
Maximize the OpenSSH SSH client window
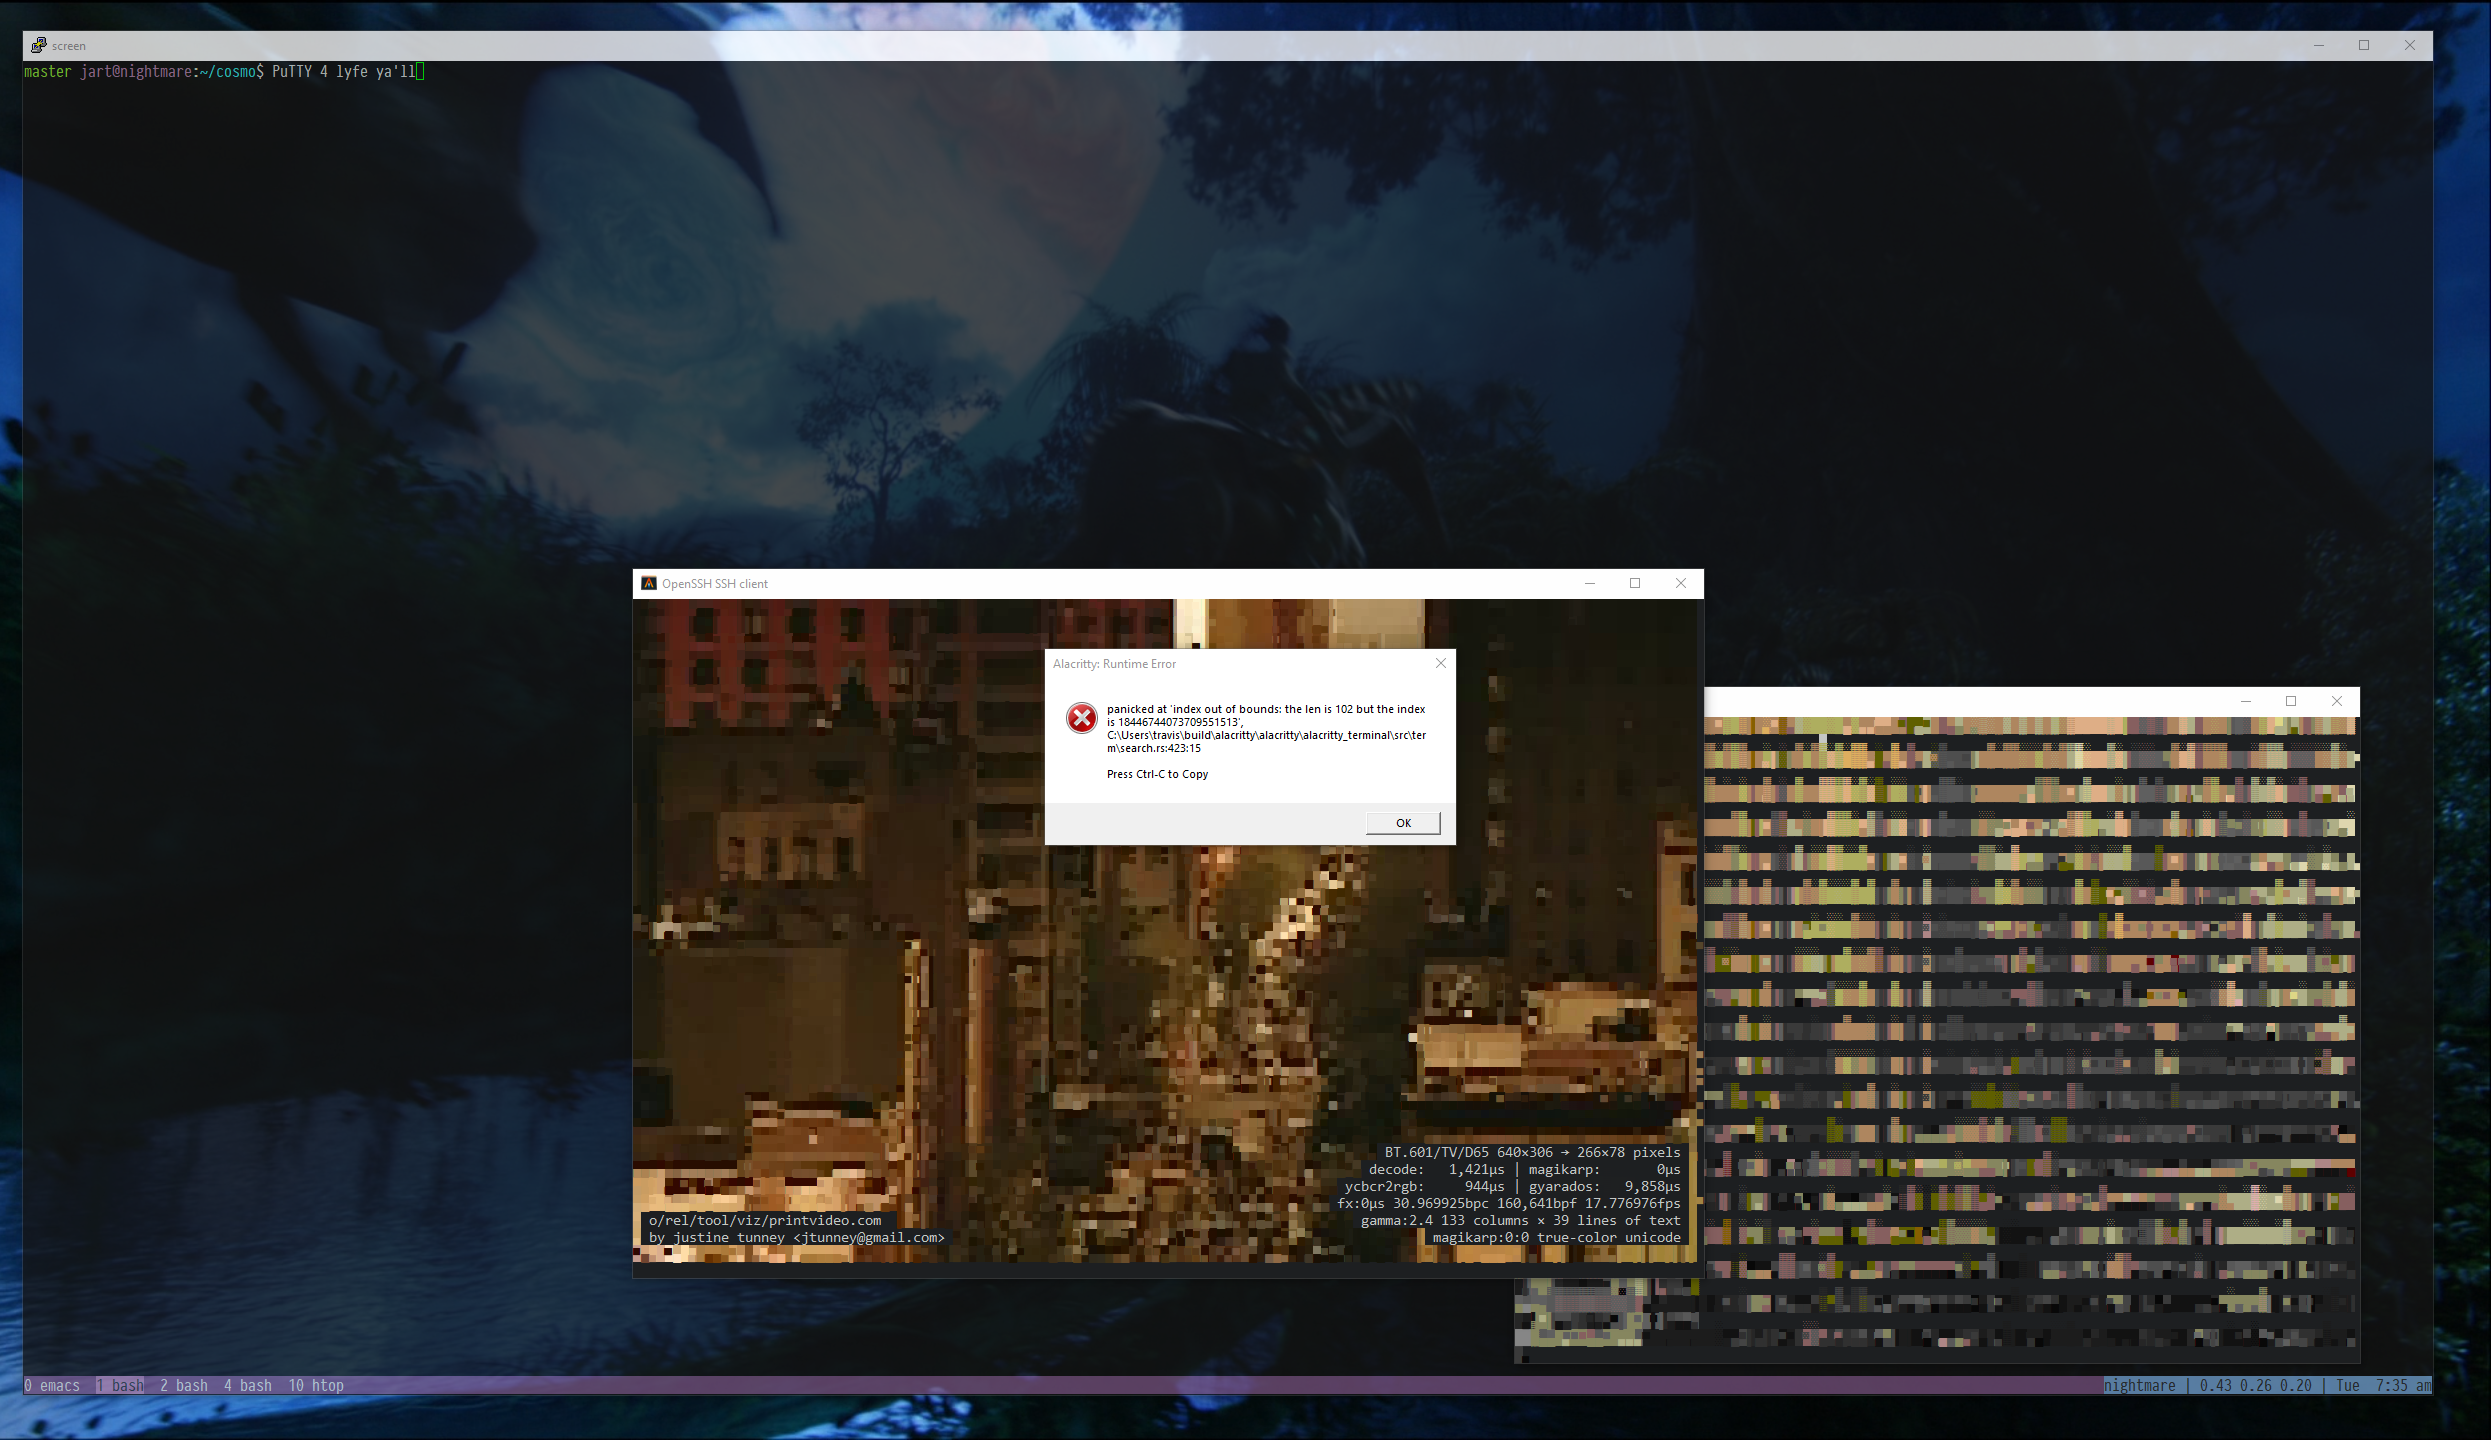[x=1635, y=583]
